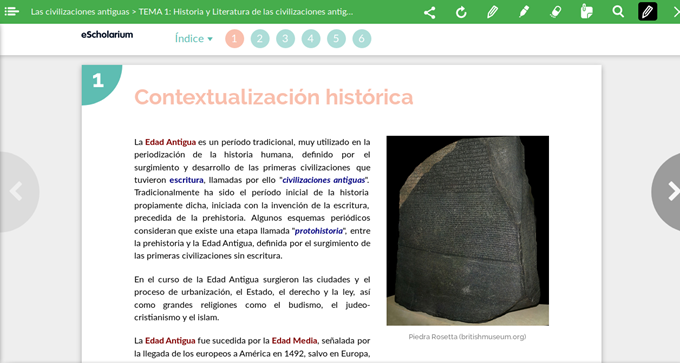Click the breadcrumb 'Las civilizaciones antiguas'
This screenshot has height=363, width=680.
pos(80,12)
